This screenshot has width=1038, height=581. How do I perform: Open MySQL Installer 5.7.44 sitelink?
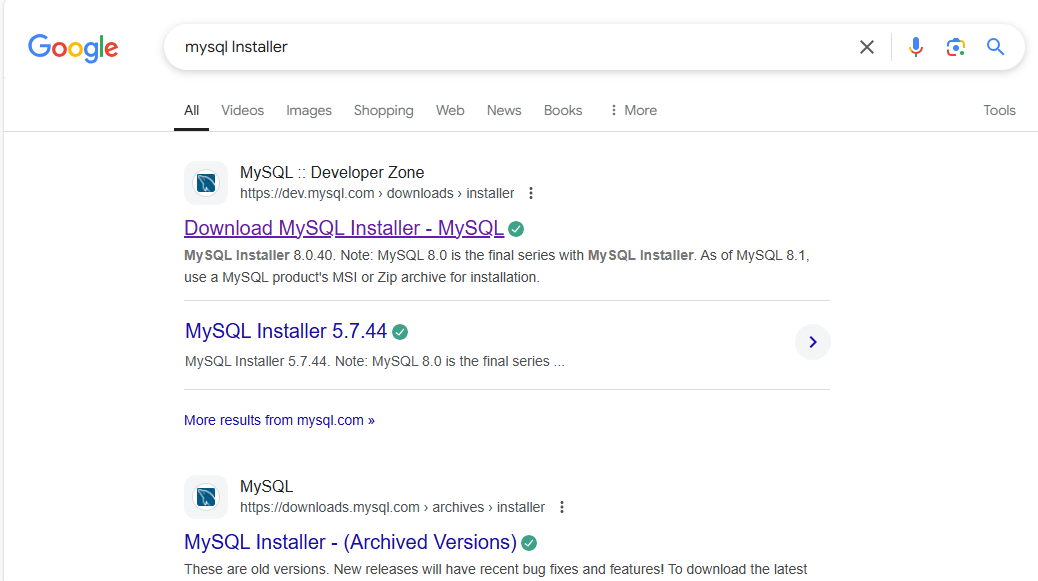tap(286, 331)
